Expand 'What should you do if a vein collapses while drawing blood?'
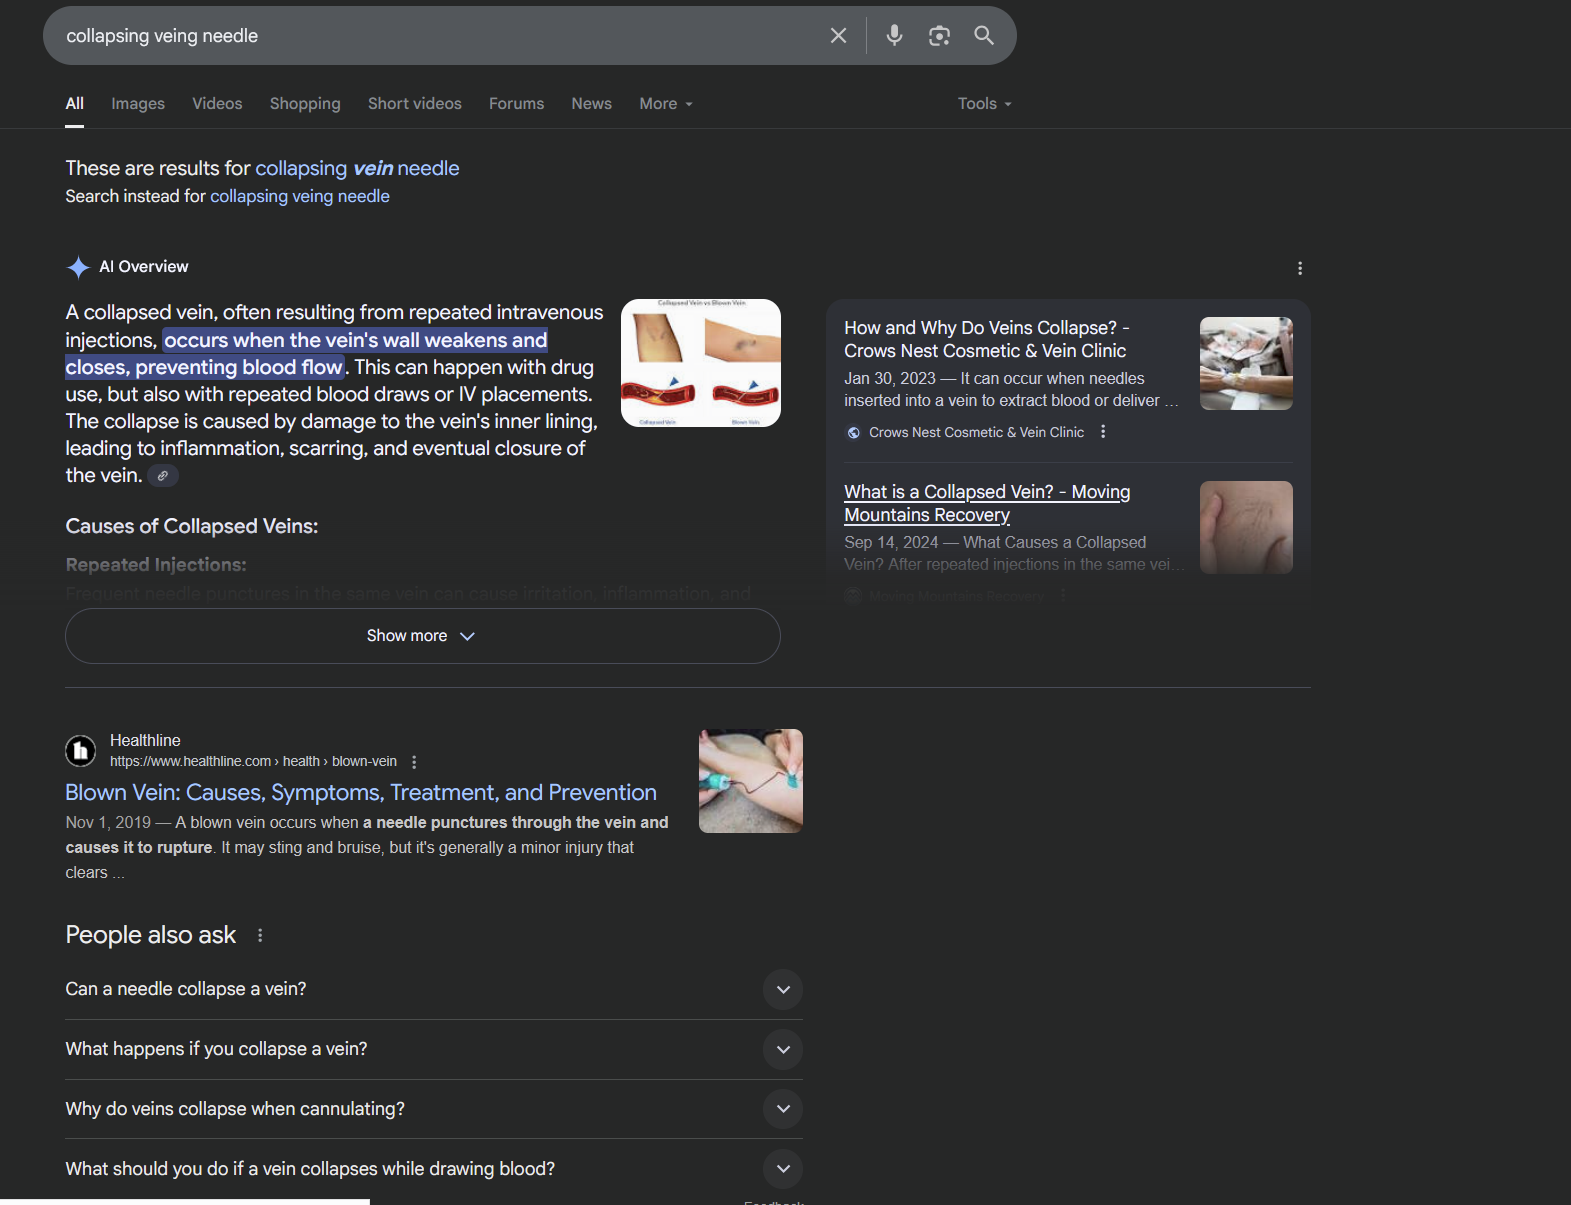This screenshot has width=1571, height=1205. (x=434, y=1169)
